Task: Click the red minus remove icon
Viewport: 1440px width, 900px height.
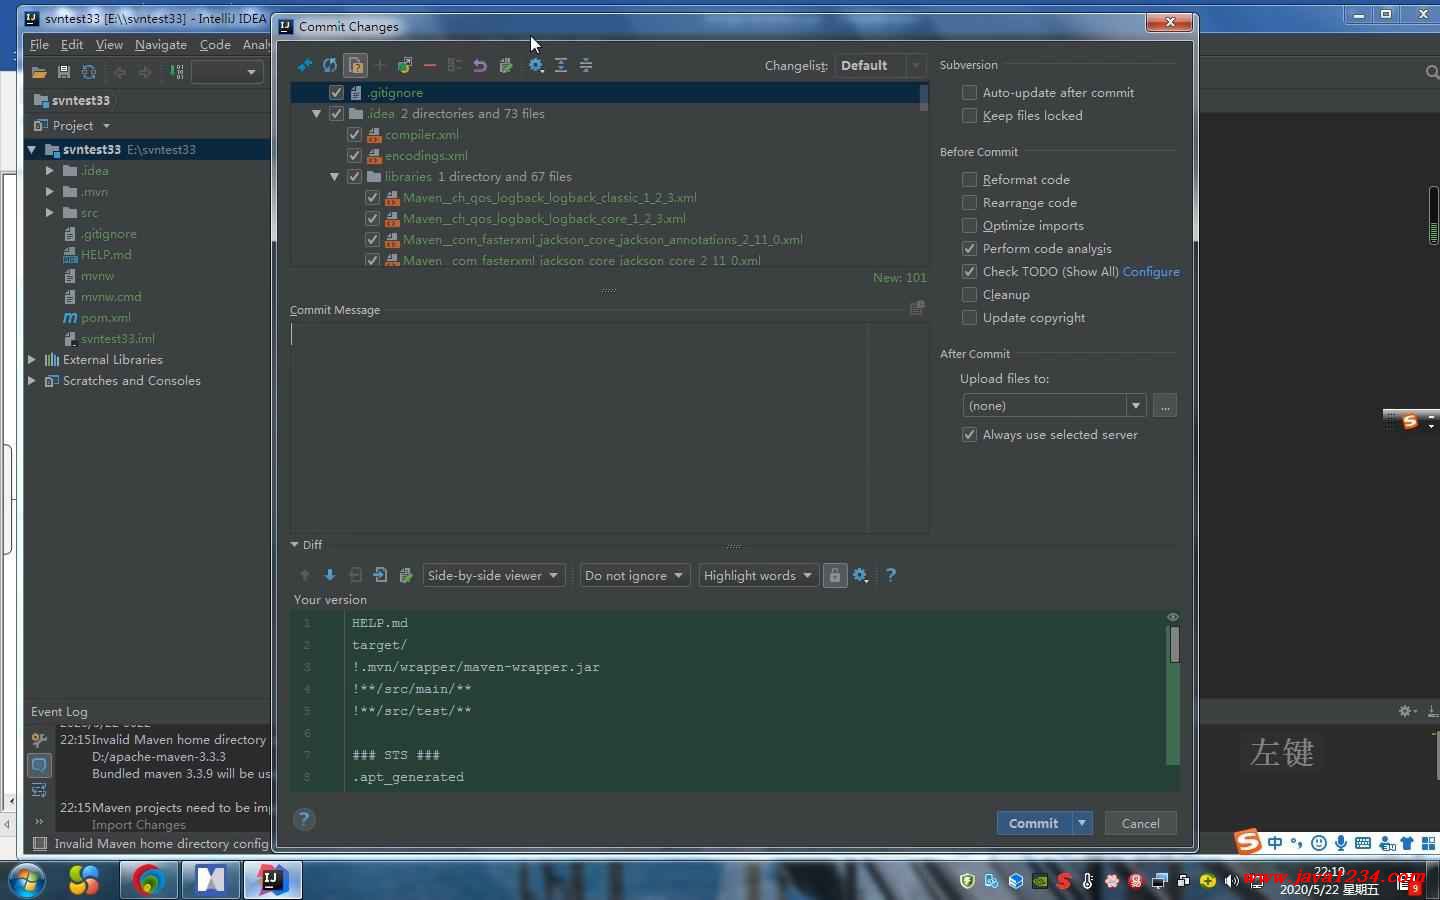Action: [x=430, y=65]
